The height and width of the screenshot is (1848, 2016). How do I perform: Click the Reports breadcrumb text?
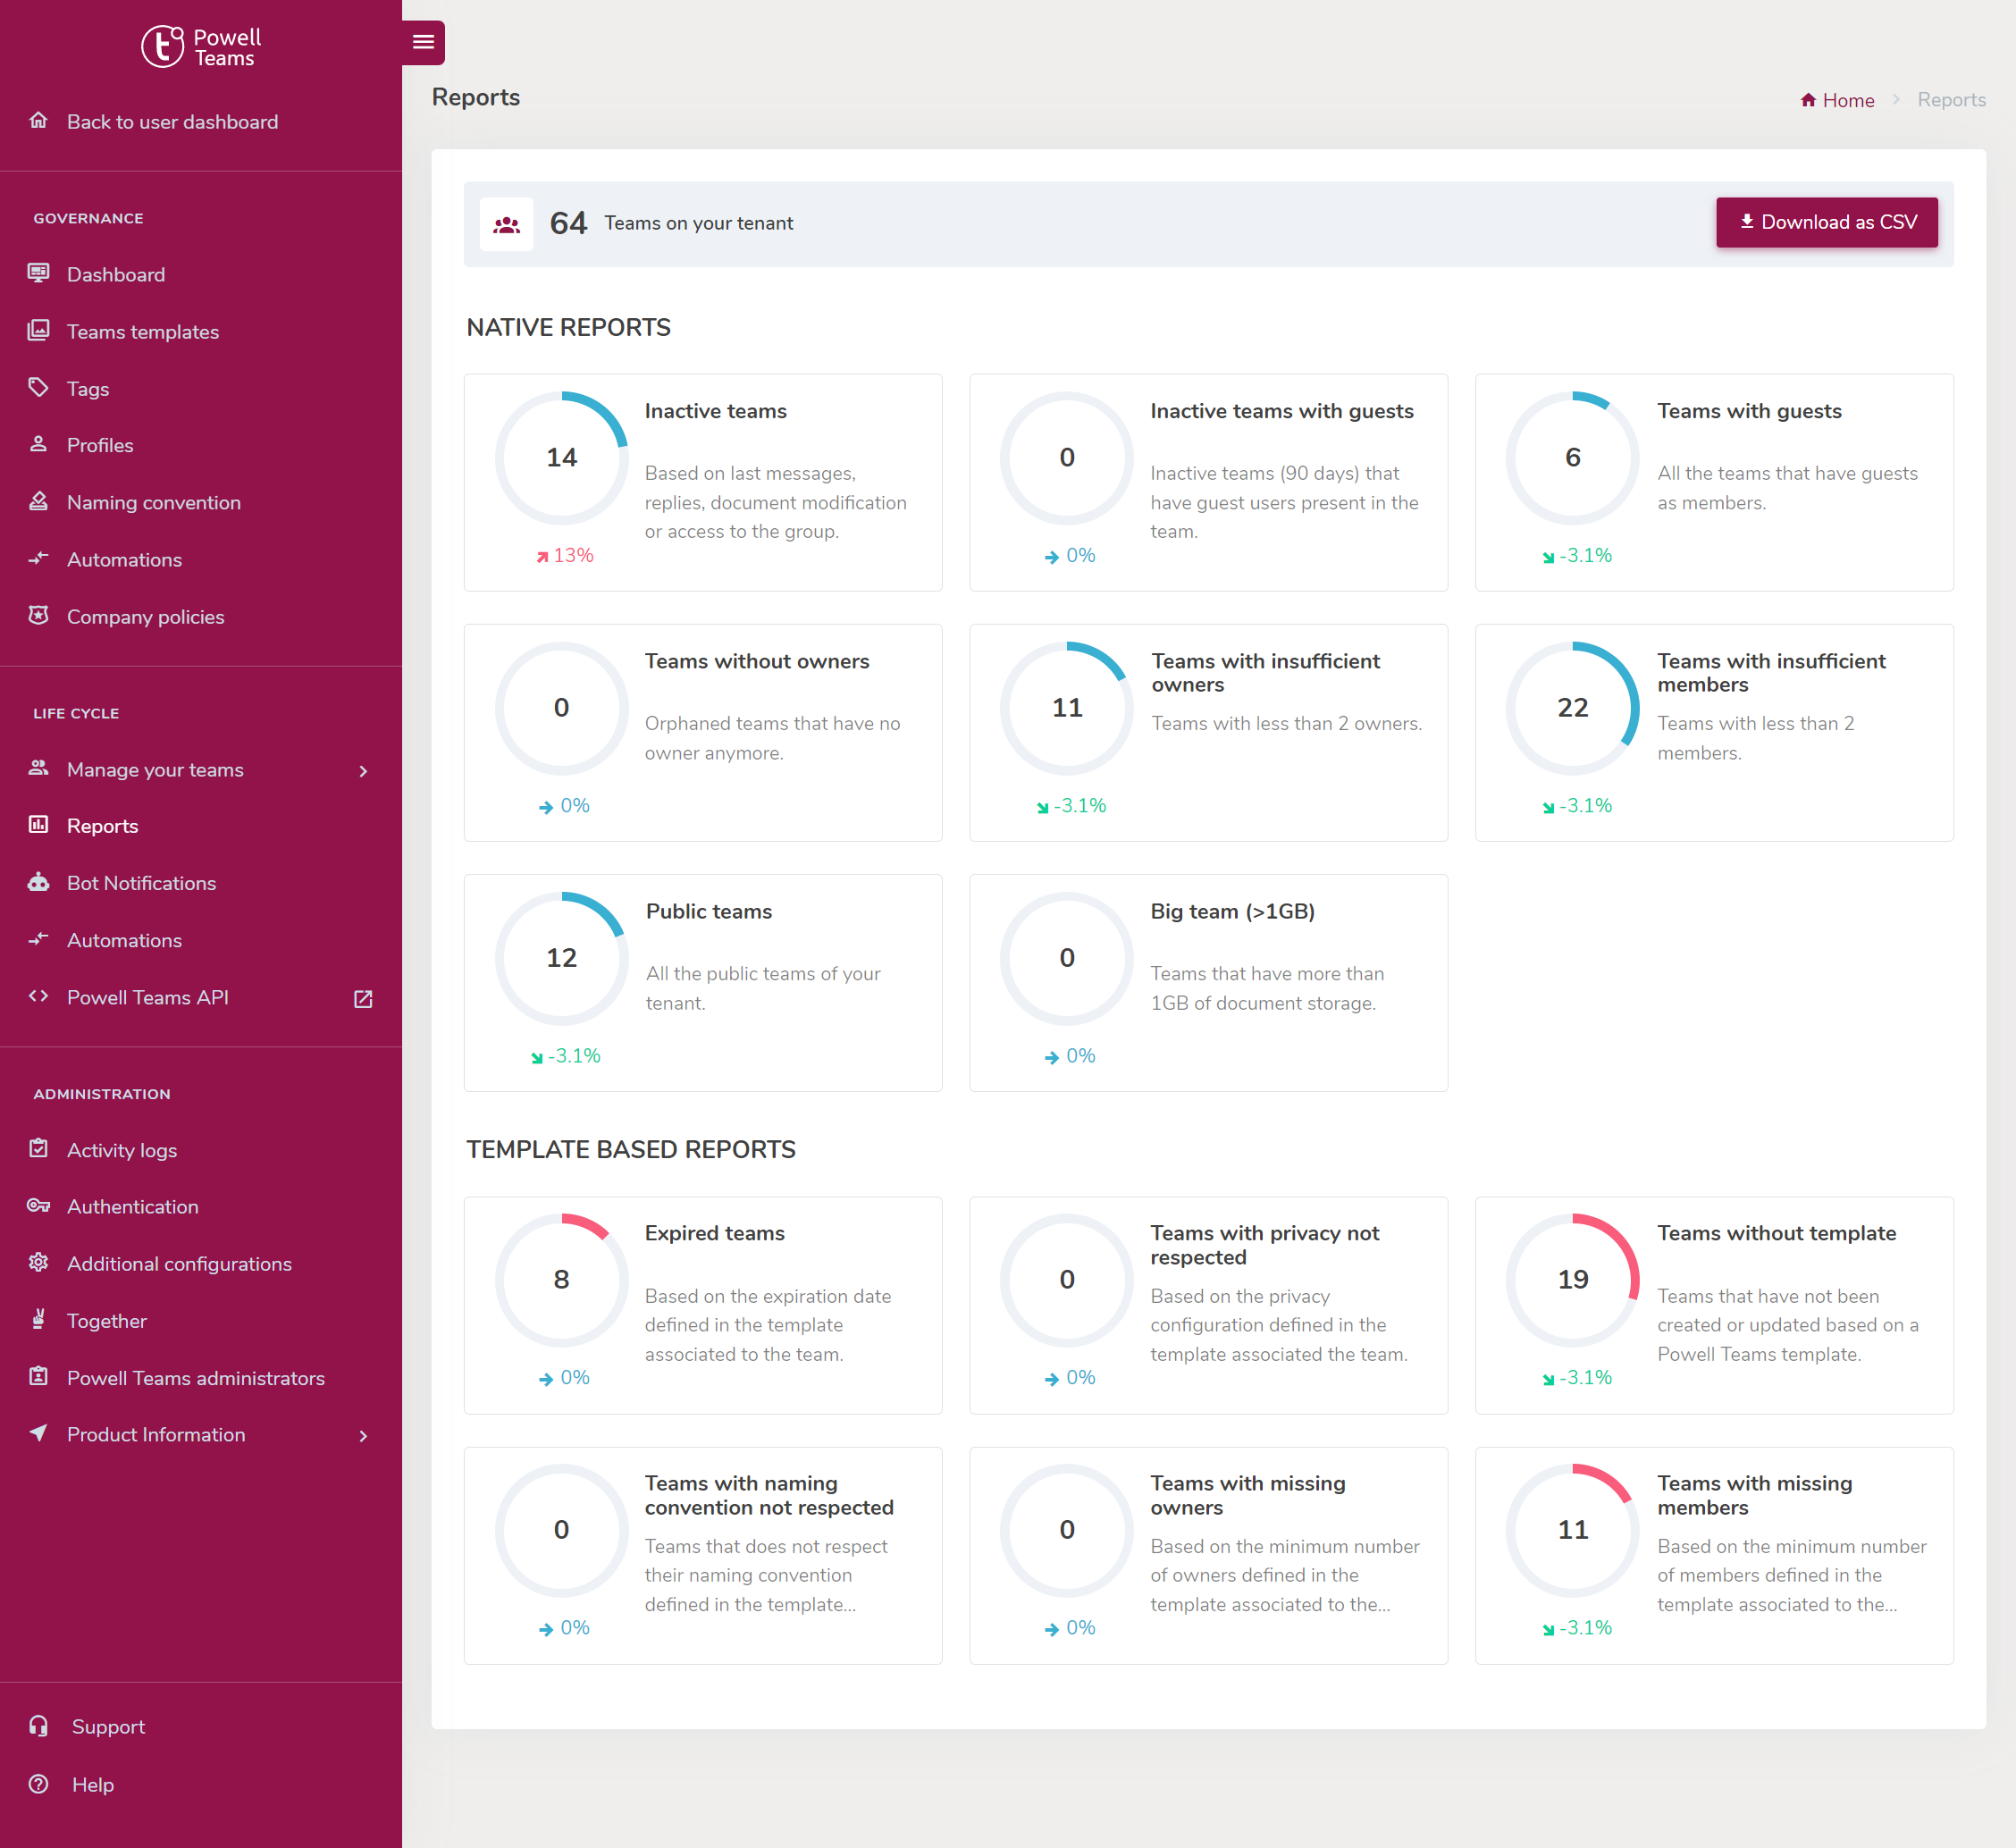coord(1951,100)
